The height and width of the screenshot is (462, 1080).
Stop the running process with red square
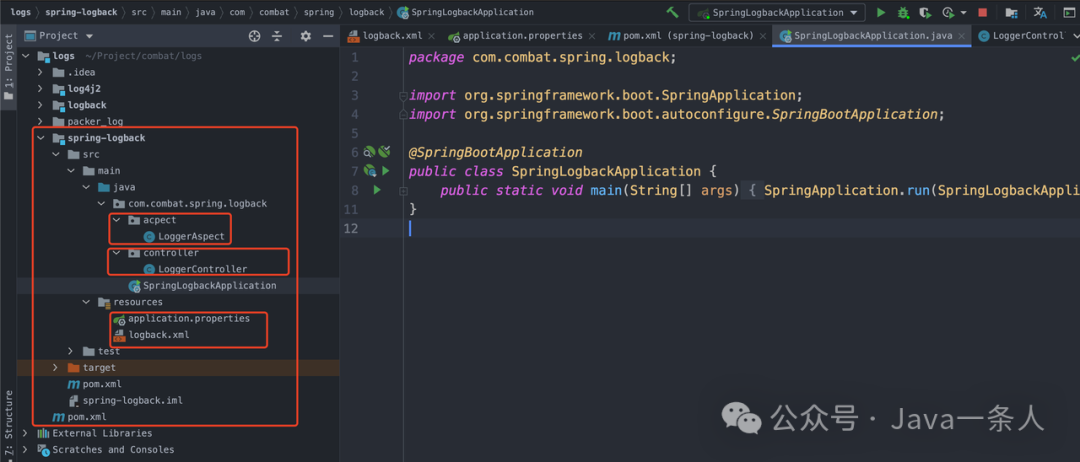(983, 13)
